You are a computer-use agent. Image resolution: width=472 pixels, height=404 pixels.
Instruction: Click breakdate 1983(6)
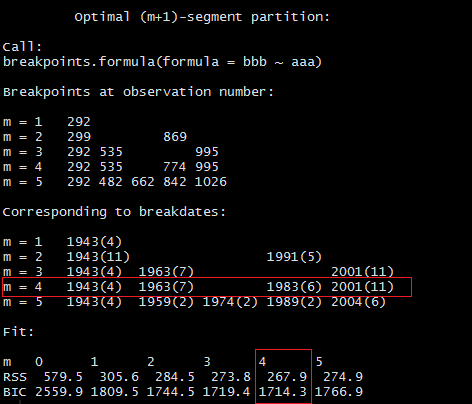294,287
